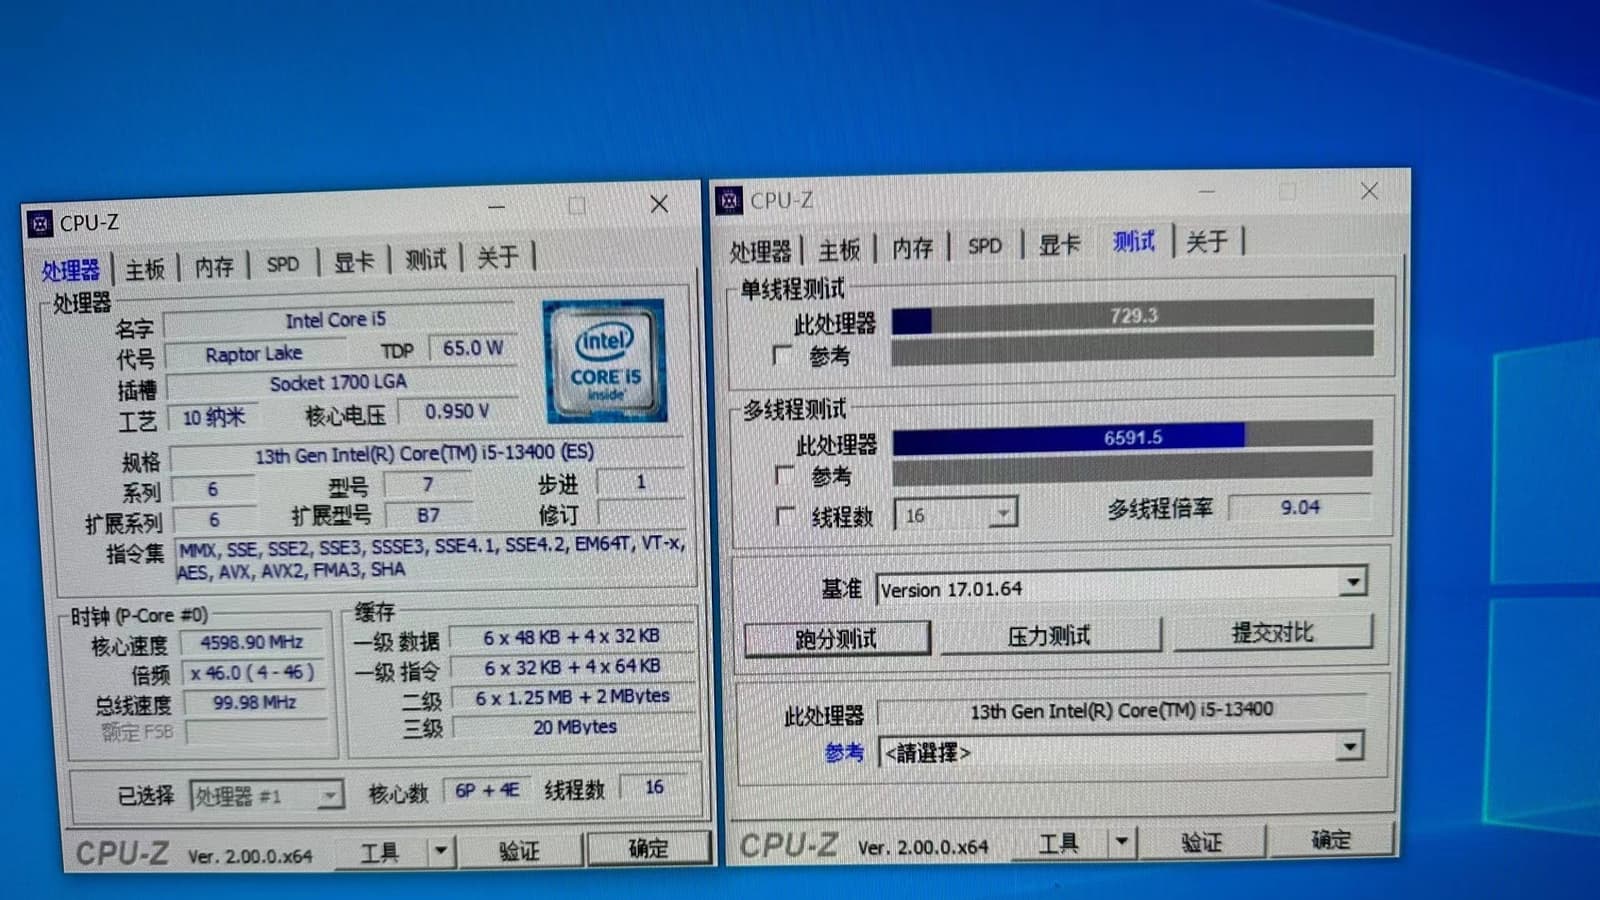Click the 三级 cache value 20 MBytes
Screen dimensions: 1600x900
(x=574, y=727)
